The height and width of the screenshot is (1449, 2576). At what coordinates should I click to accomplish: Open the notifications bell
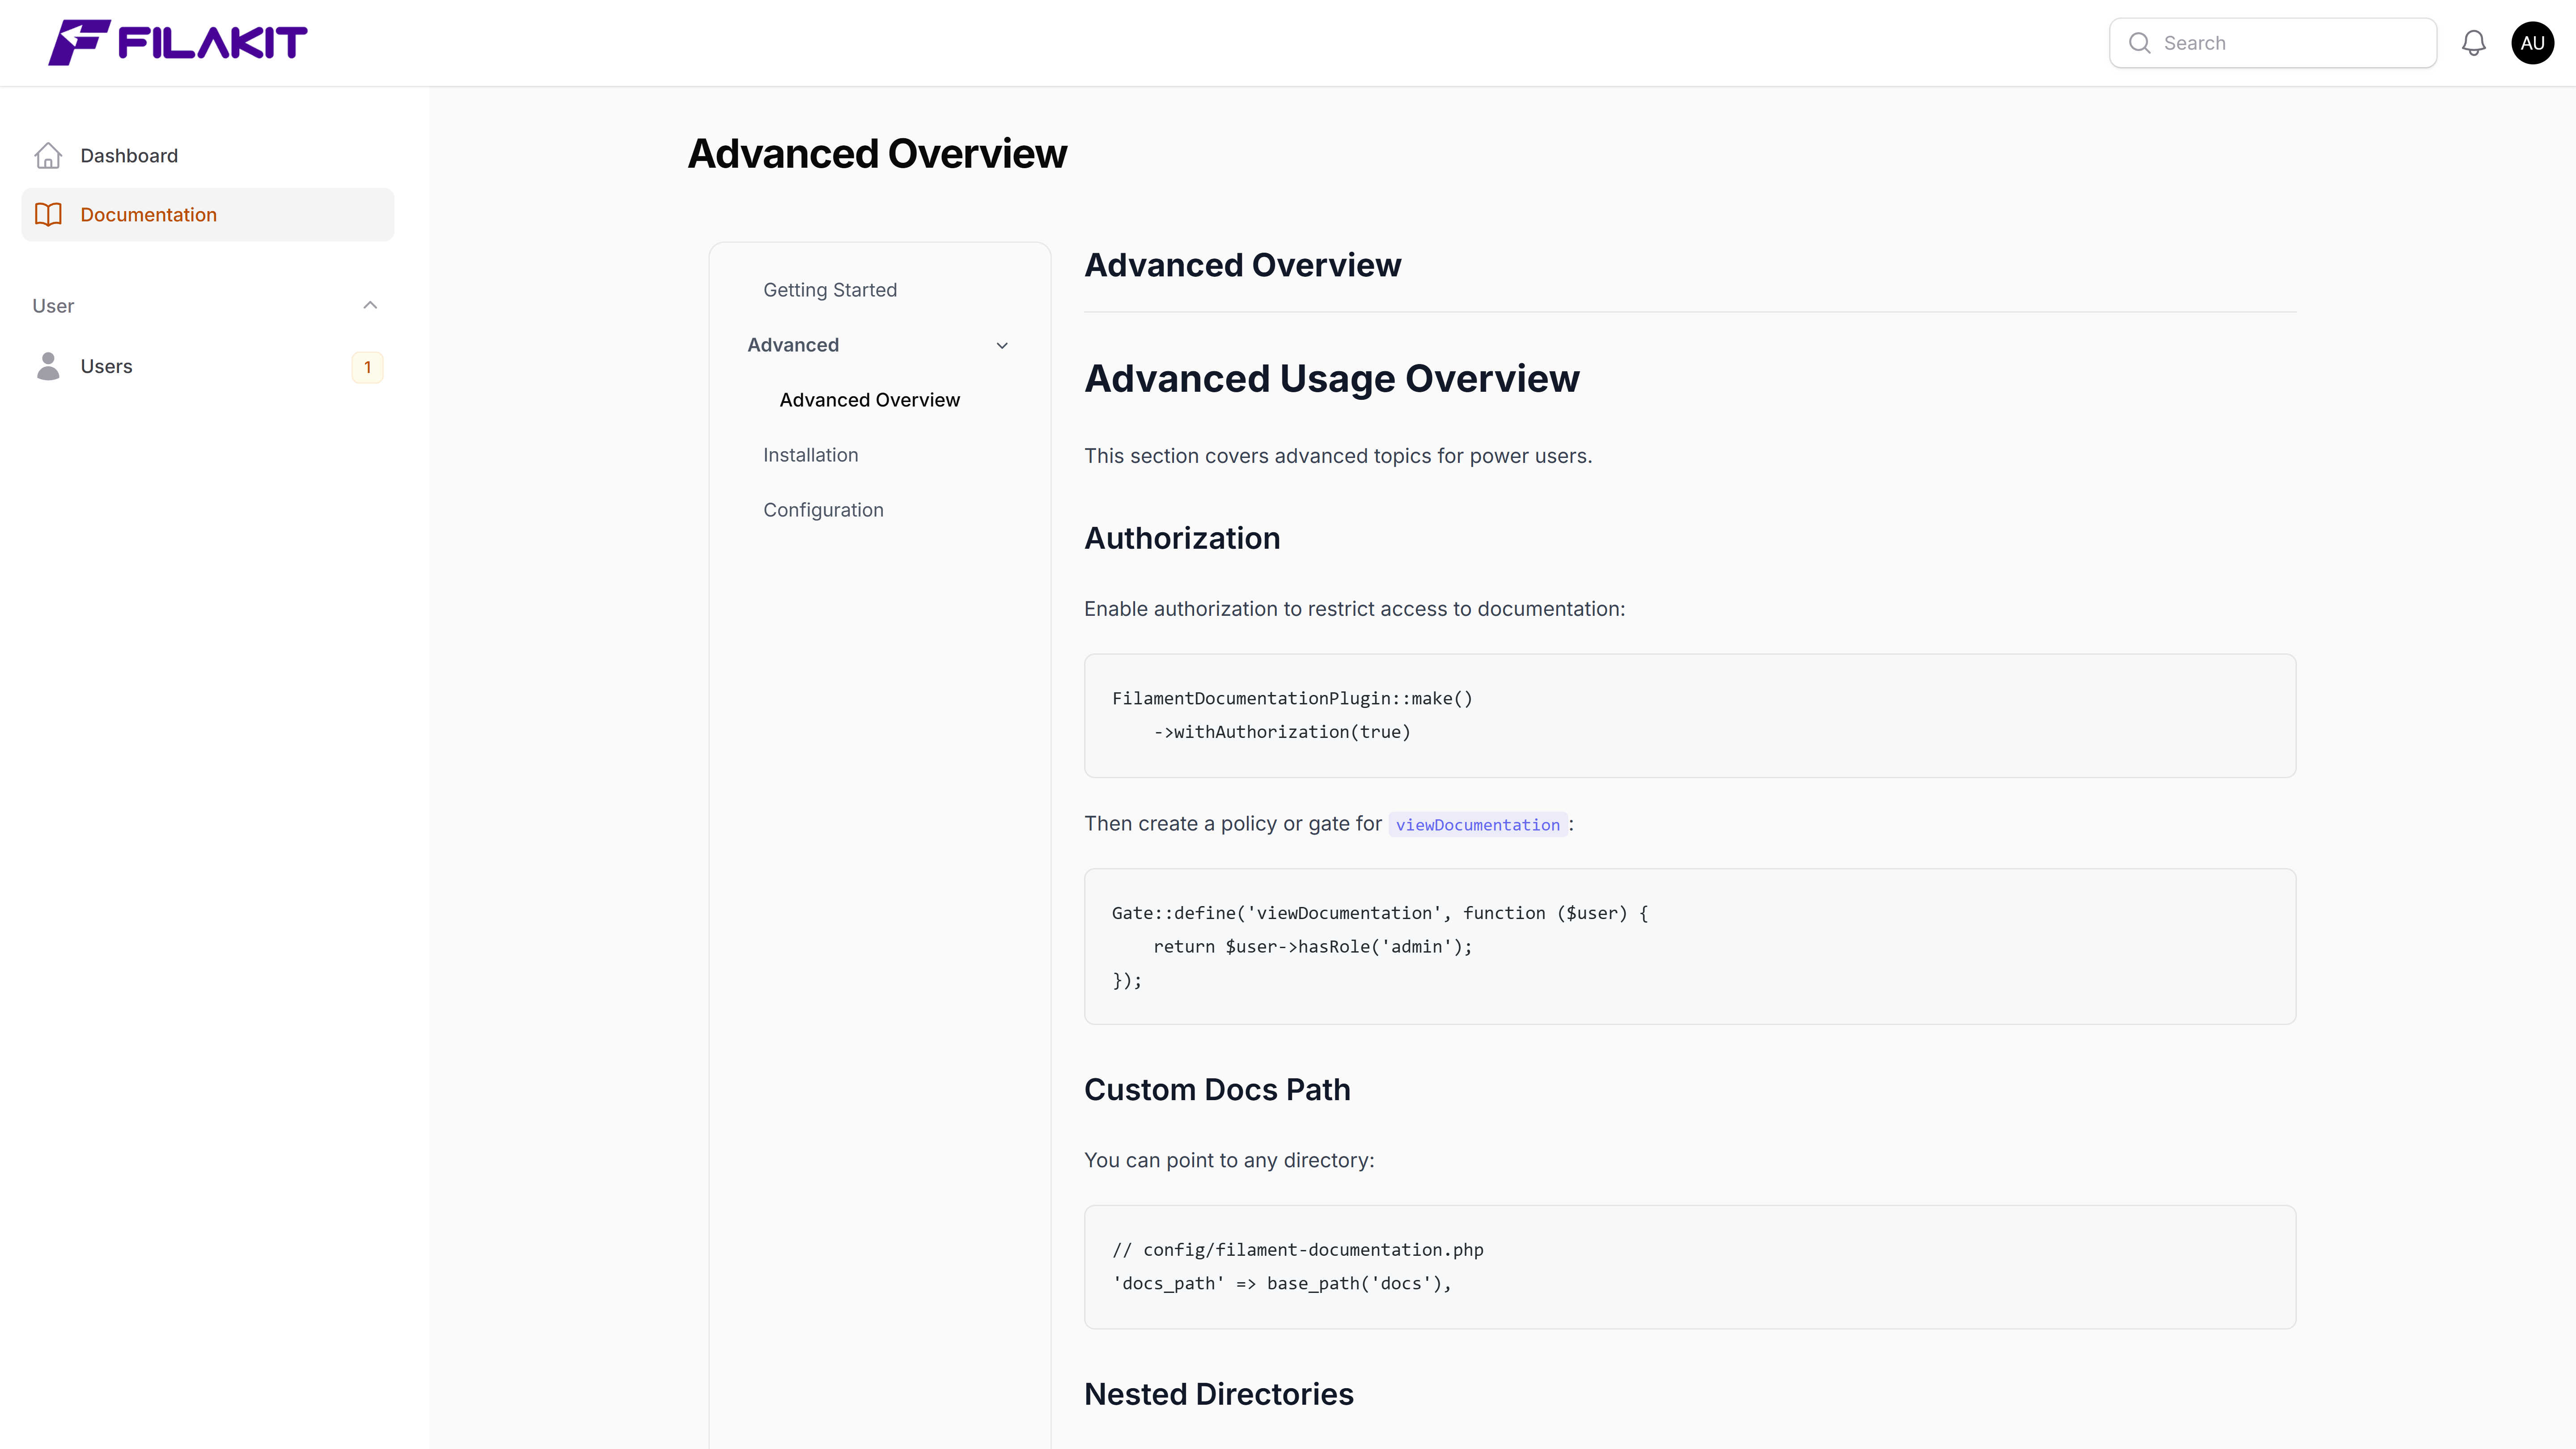pos(2474,43)
